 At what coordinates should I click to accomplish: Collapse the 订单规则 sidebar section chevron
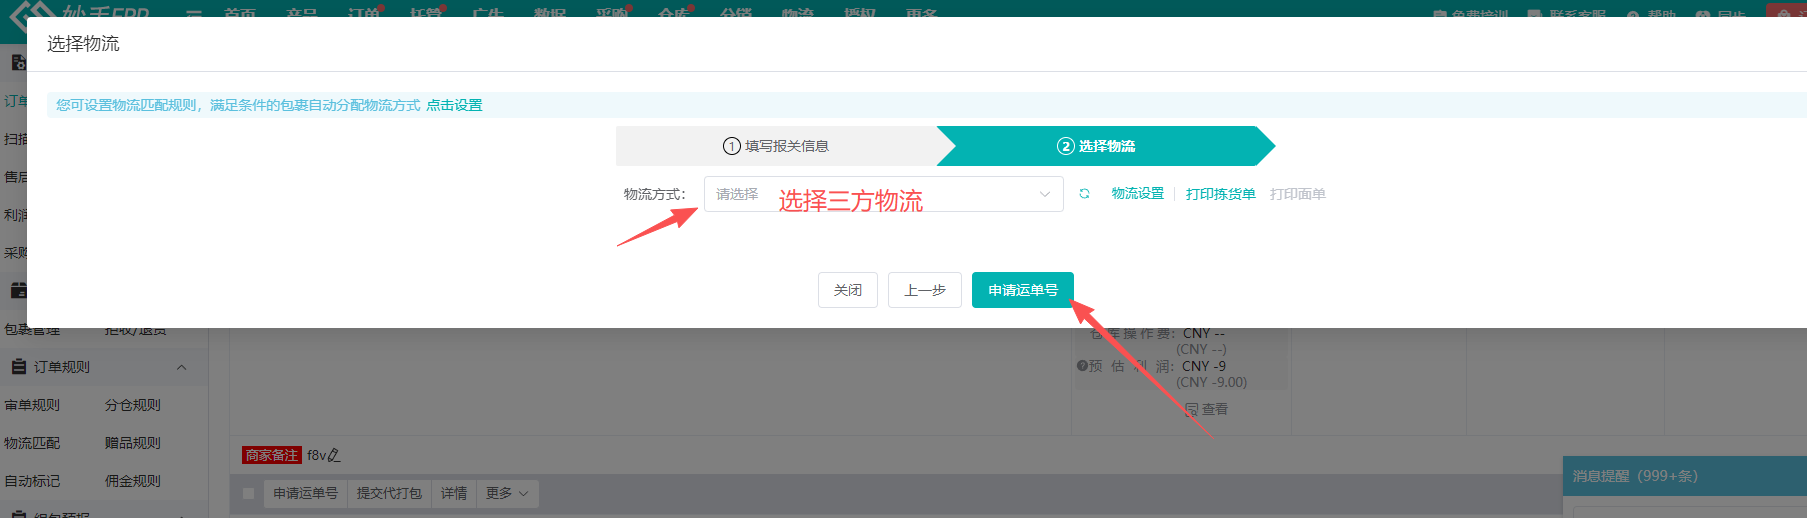(x=182, y=367)
